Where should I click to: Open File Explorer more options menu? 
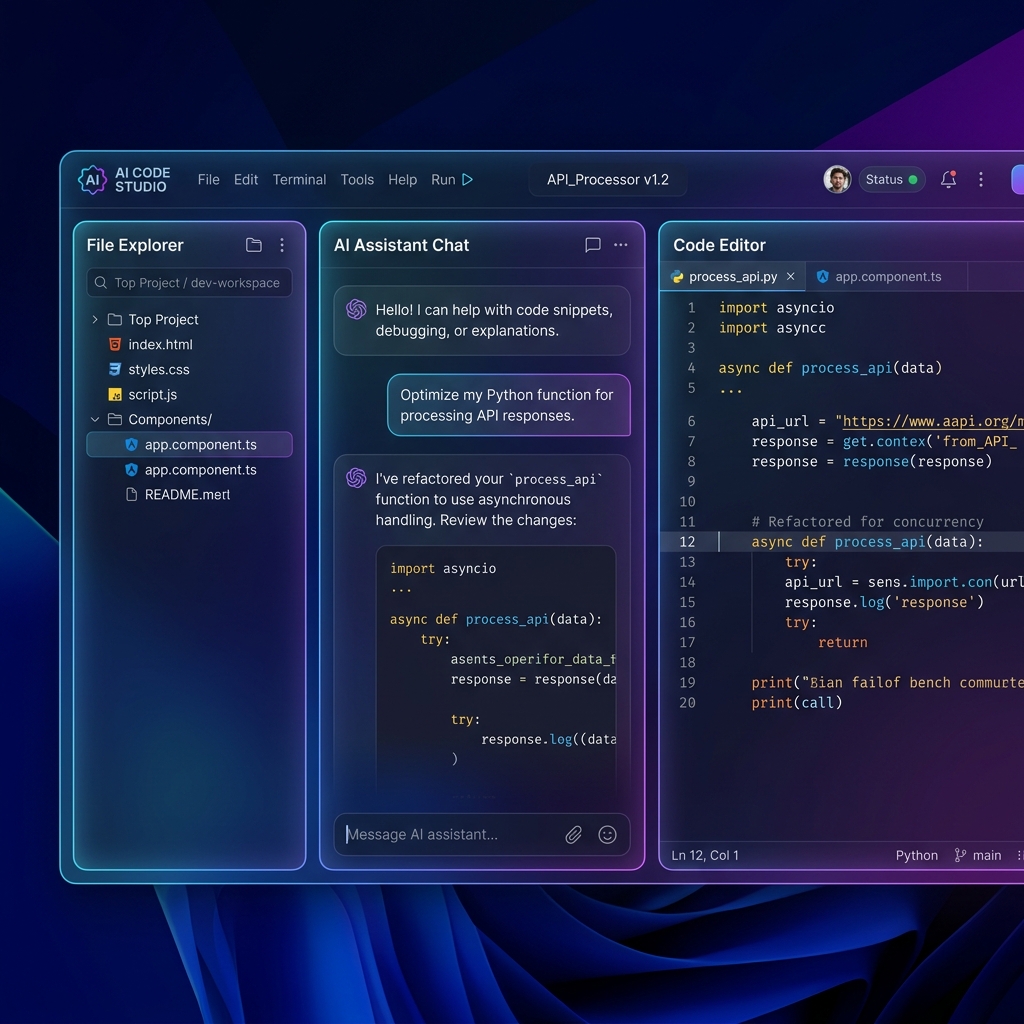click(282, 245)
